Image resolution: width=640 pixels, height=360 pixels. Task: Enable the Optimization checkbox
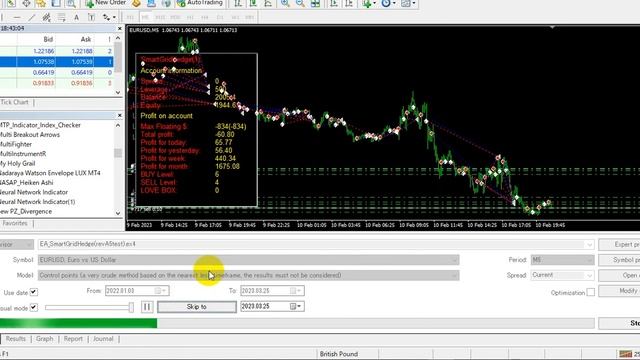coord(590,292)
